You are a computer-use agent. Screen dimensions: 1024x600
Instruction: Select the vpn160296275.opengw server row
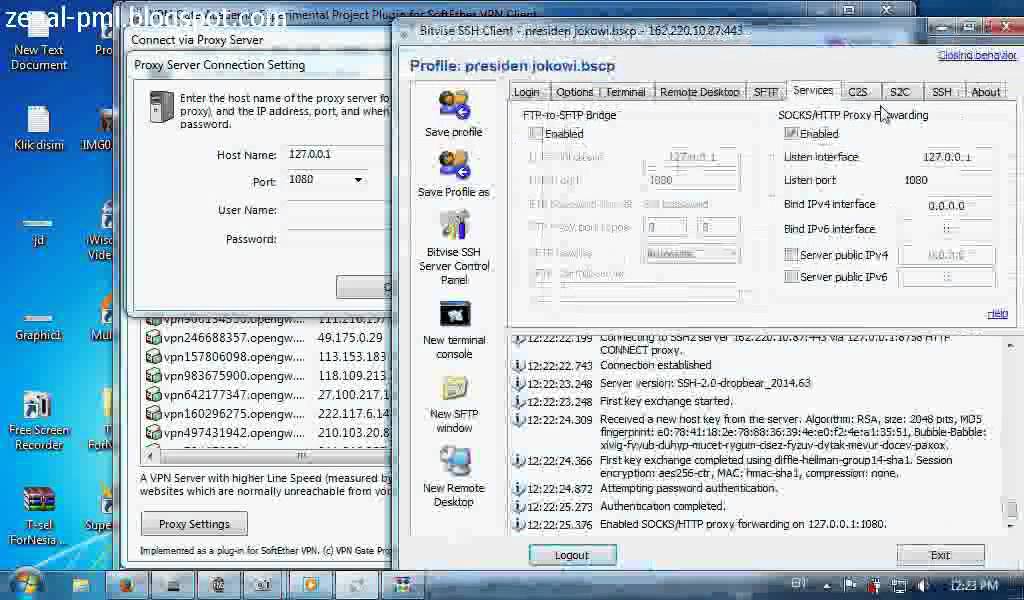268,414
